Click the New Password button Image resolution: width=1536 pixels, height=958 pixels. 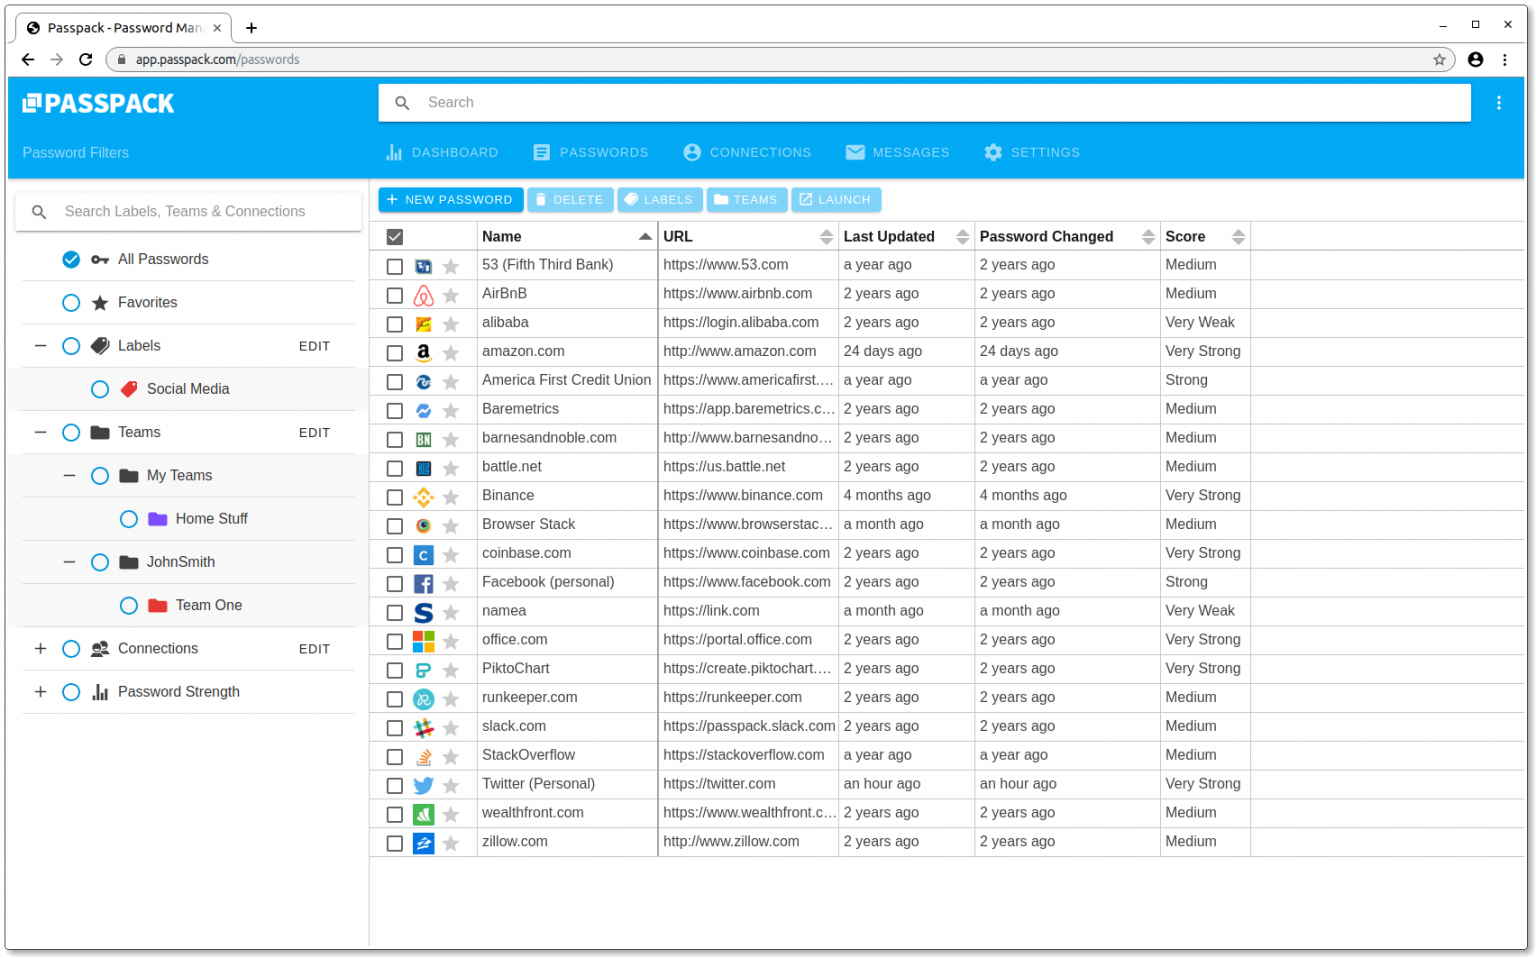[x=450, y=199]
